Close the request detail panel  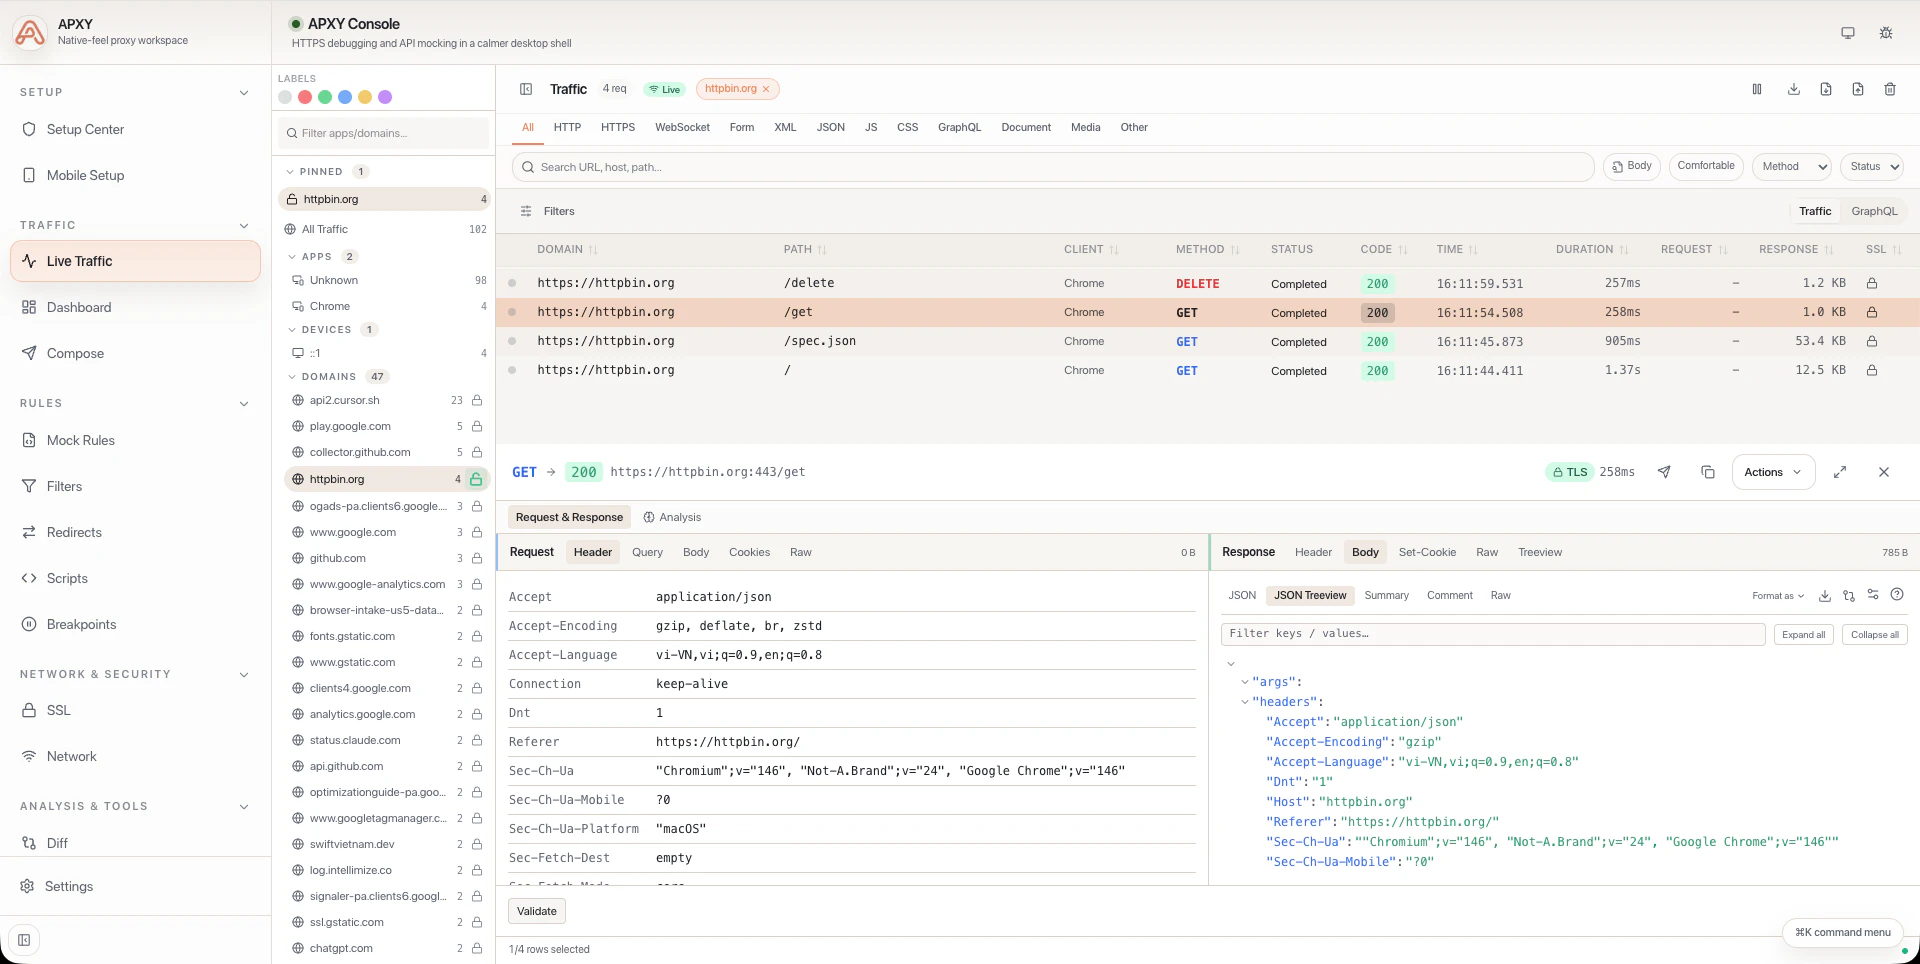[x=1884, y=472]
